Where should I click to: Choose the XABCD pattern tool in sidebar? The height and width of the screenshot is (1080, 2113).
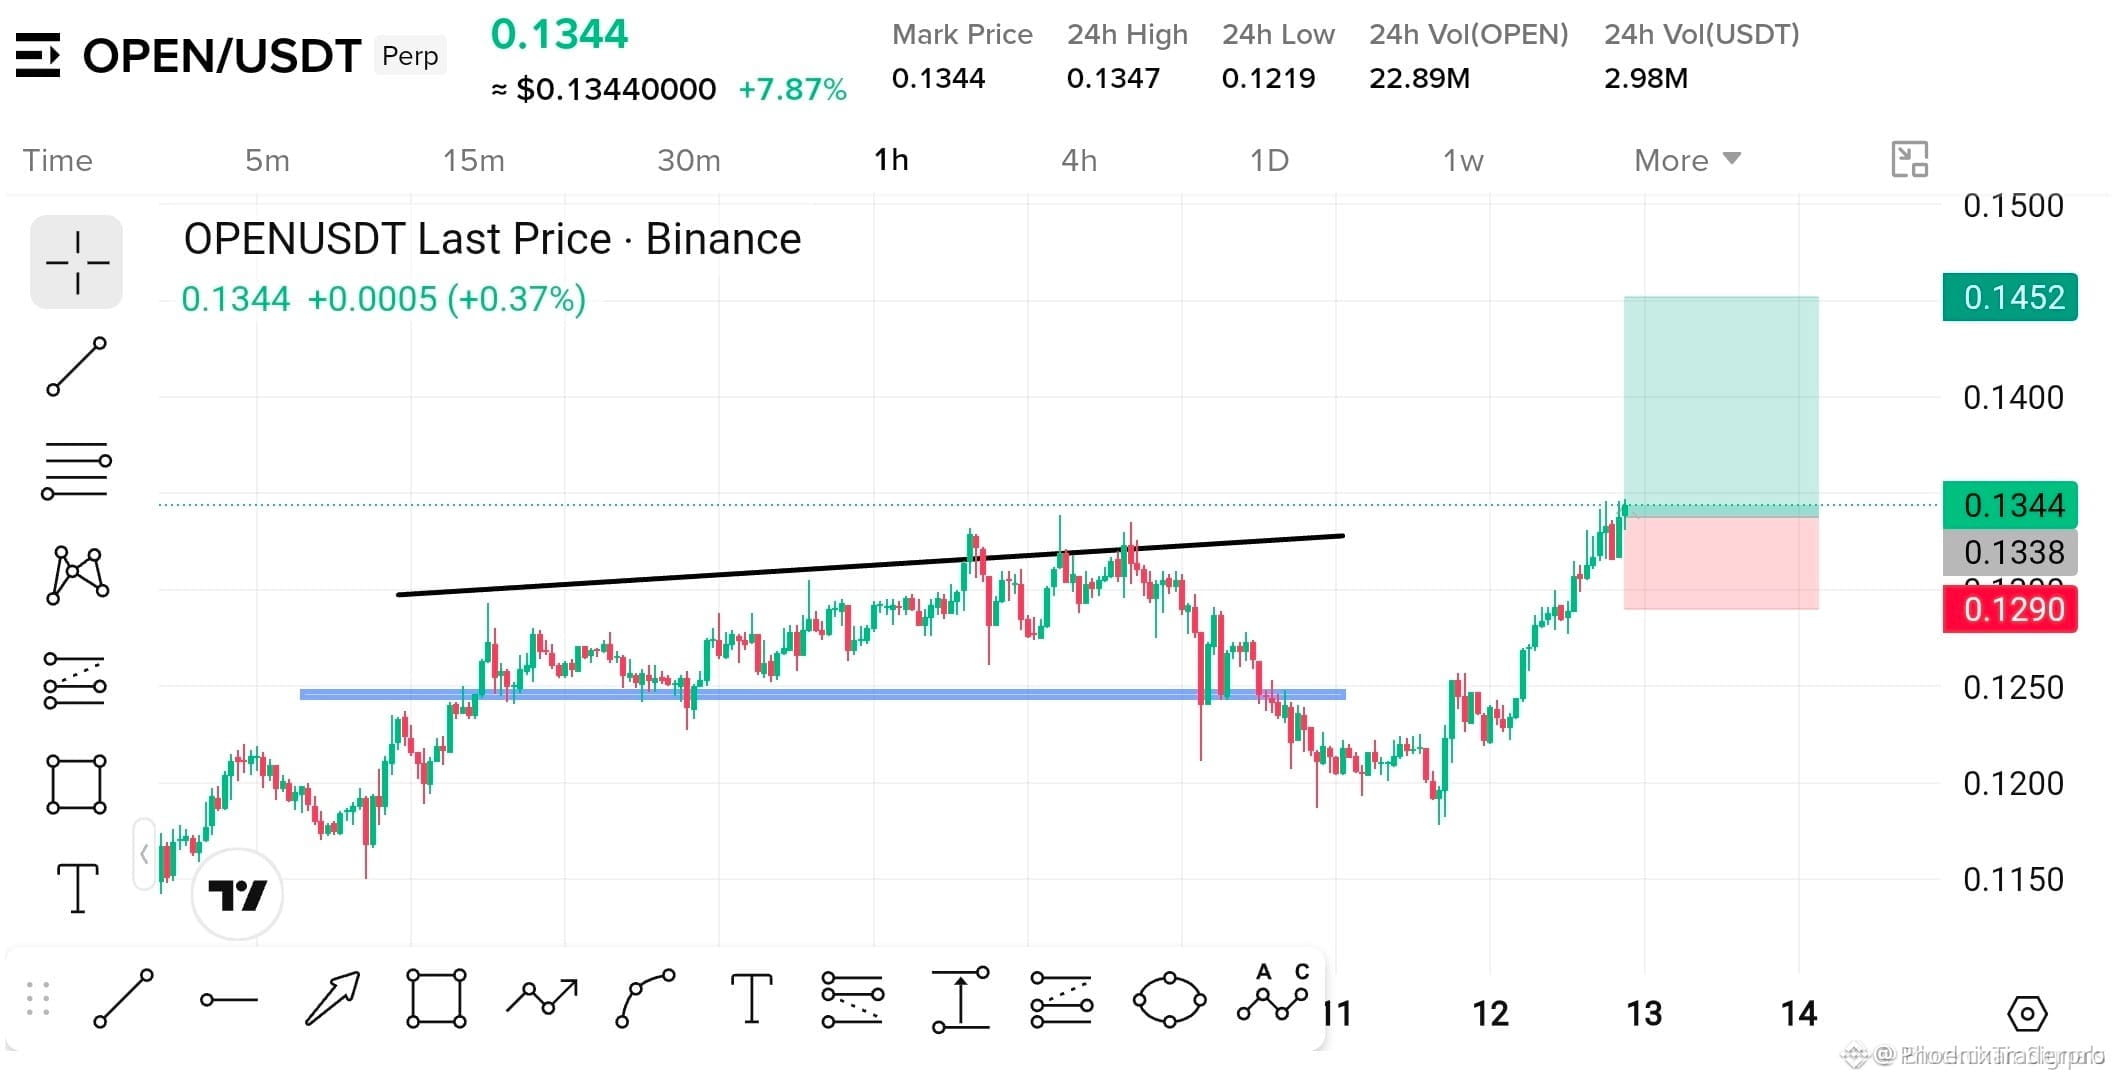[76, 575]
